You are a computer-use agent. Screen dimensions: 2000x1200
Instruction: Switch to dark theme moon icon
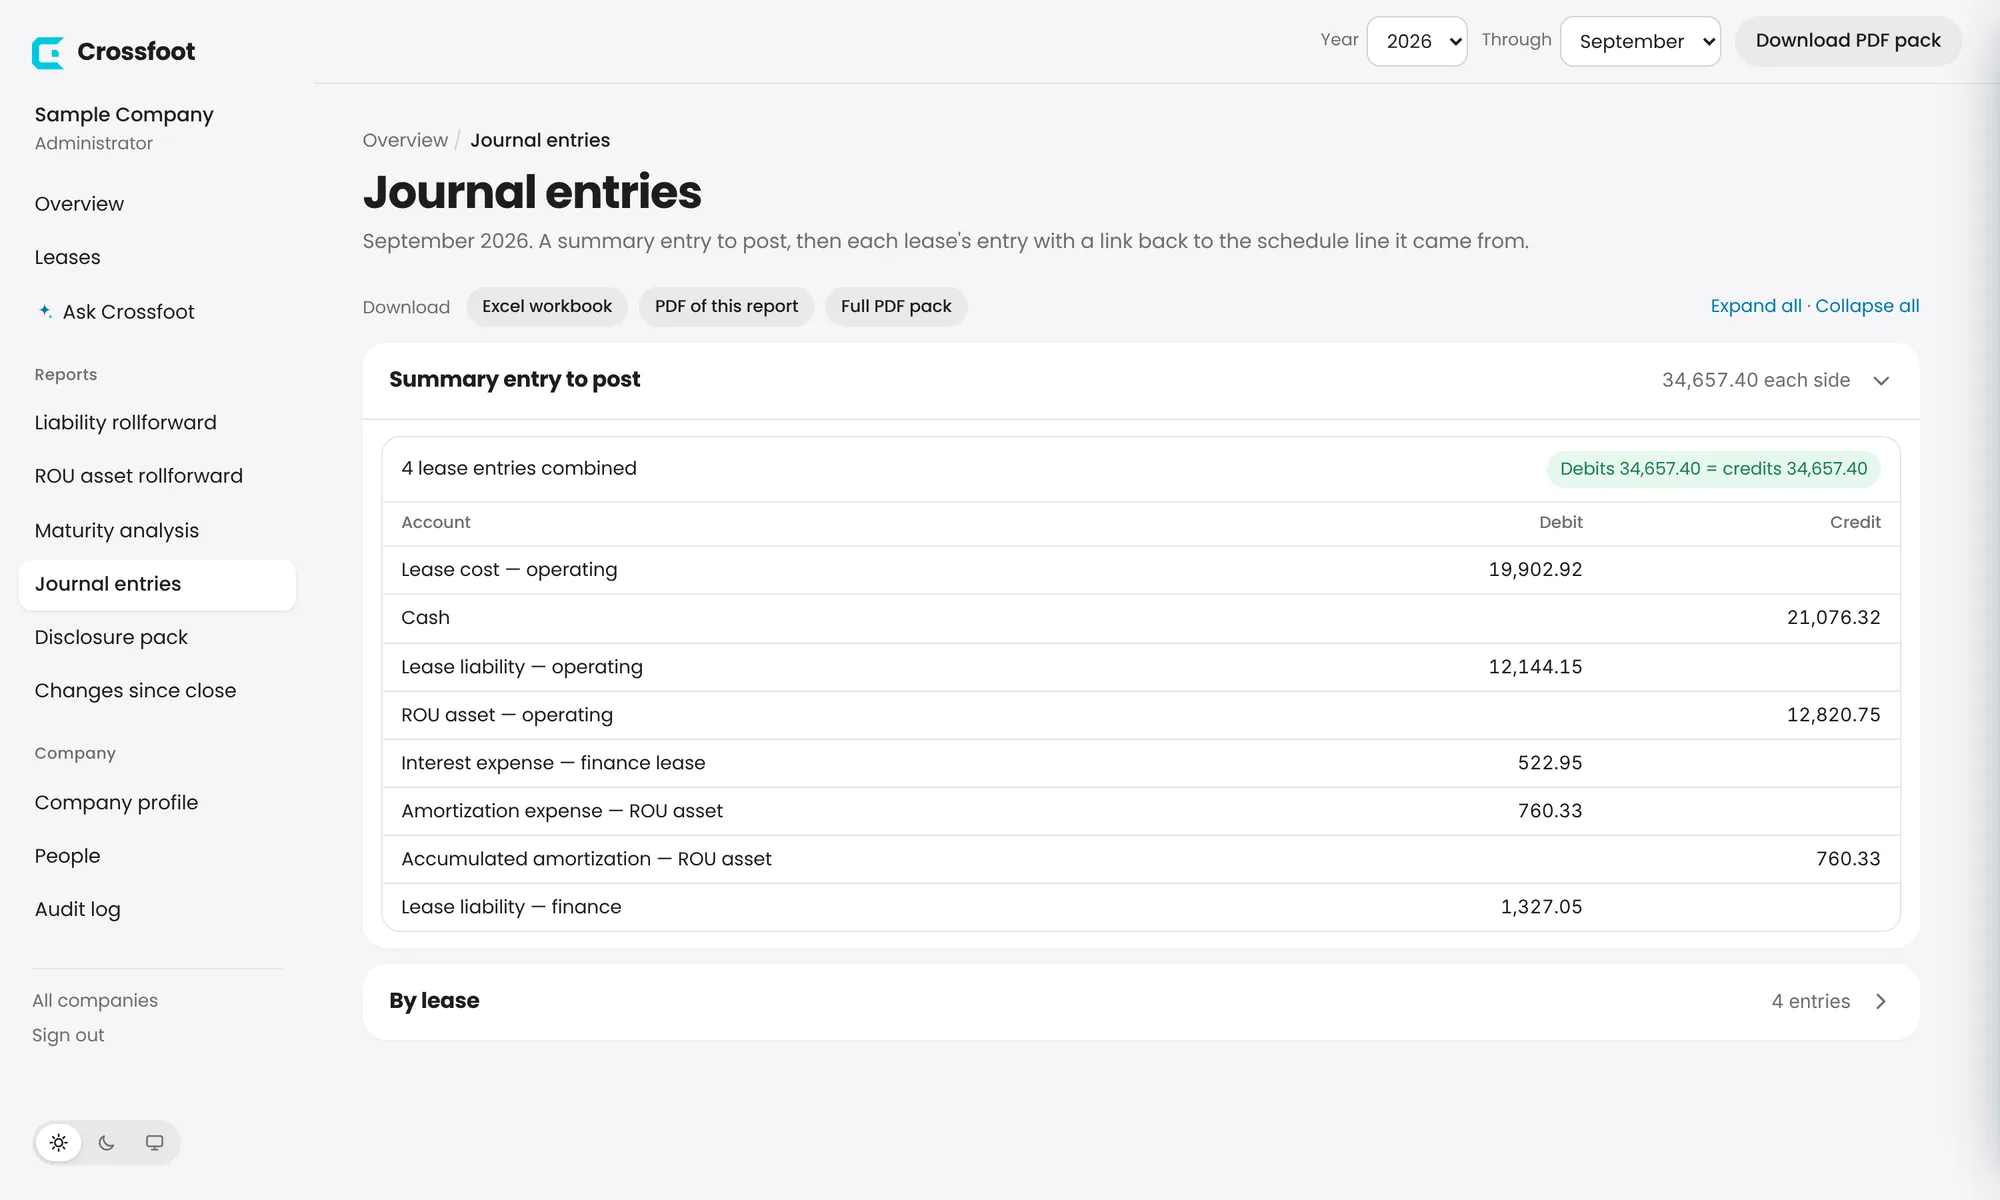pyautogui.click(x=107, y=1143)
